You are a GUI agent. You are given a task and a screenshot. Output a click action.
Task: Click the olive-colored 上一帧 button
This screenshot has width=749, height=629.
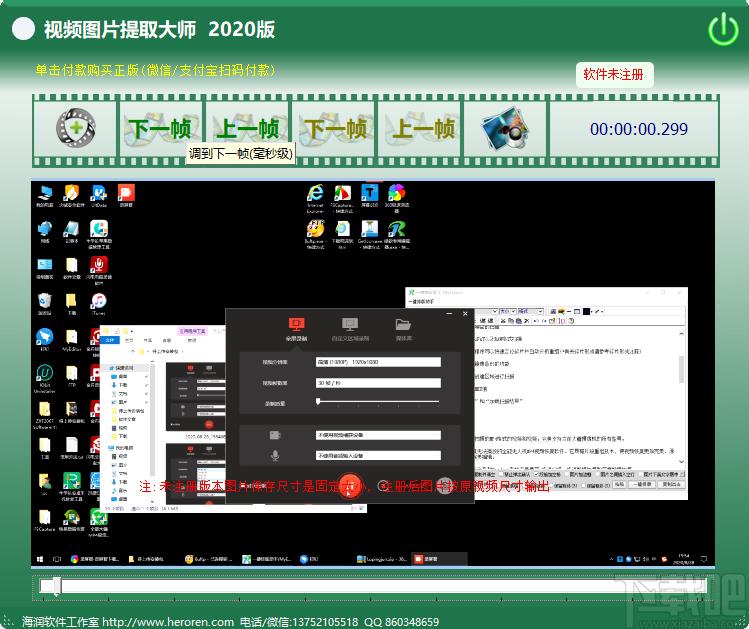pyautogui.click(x=421, y=129)
